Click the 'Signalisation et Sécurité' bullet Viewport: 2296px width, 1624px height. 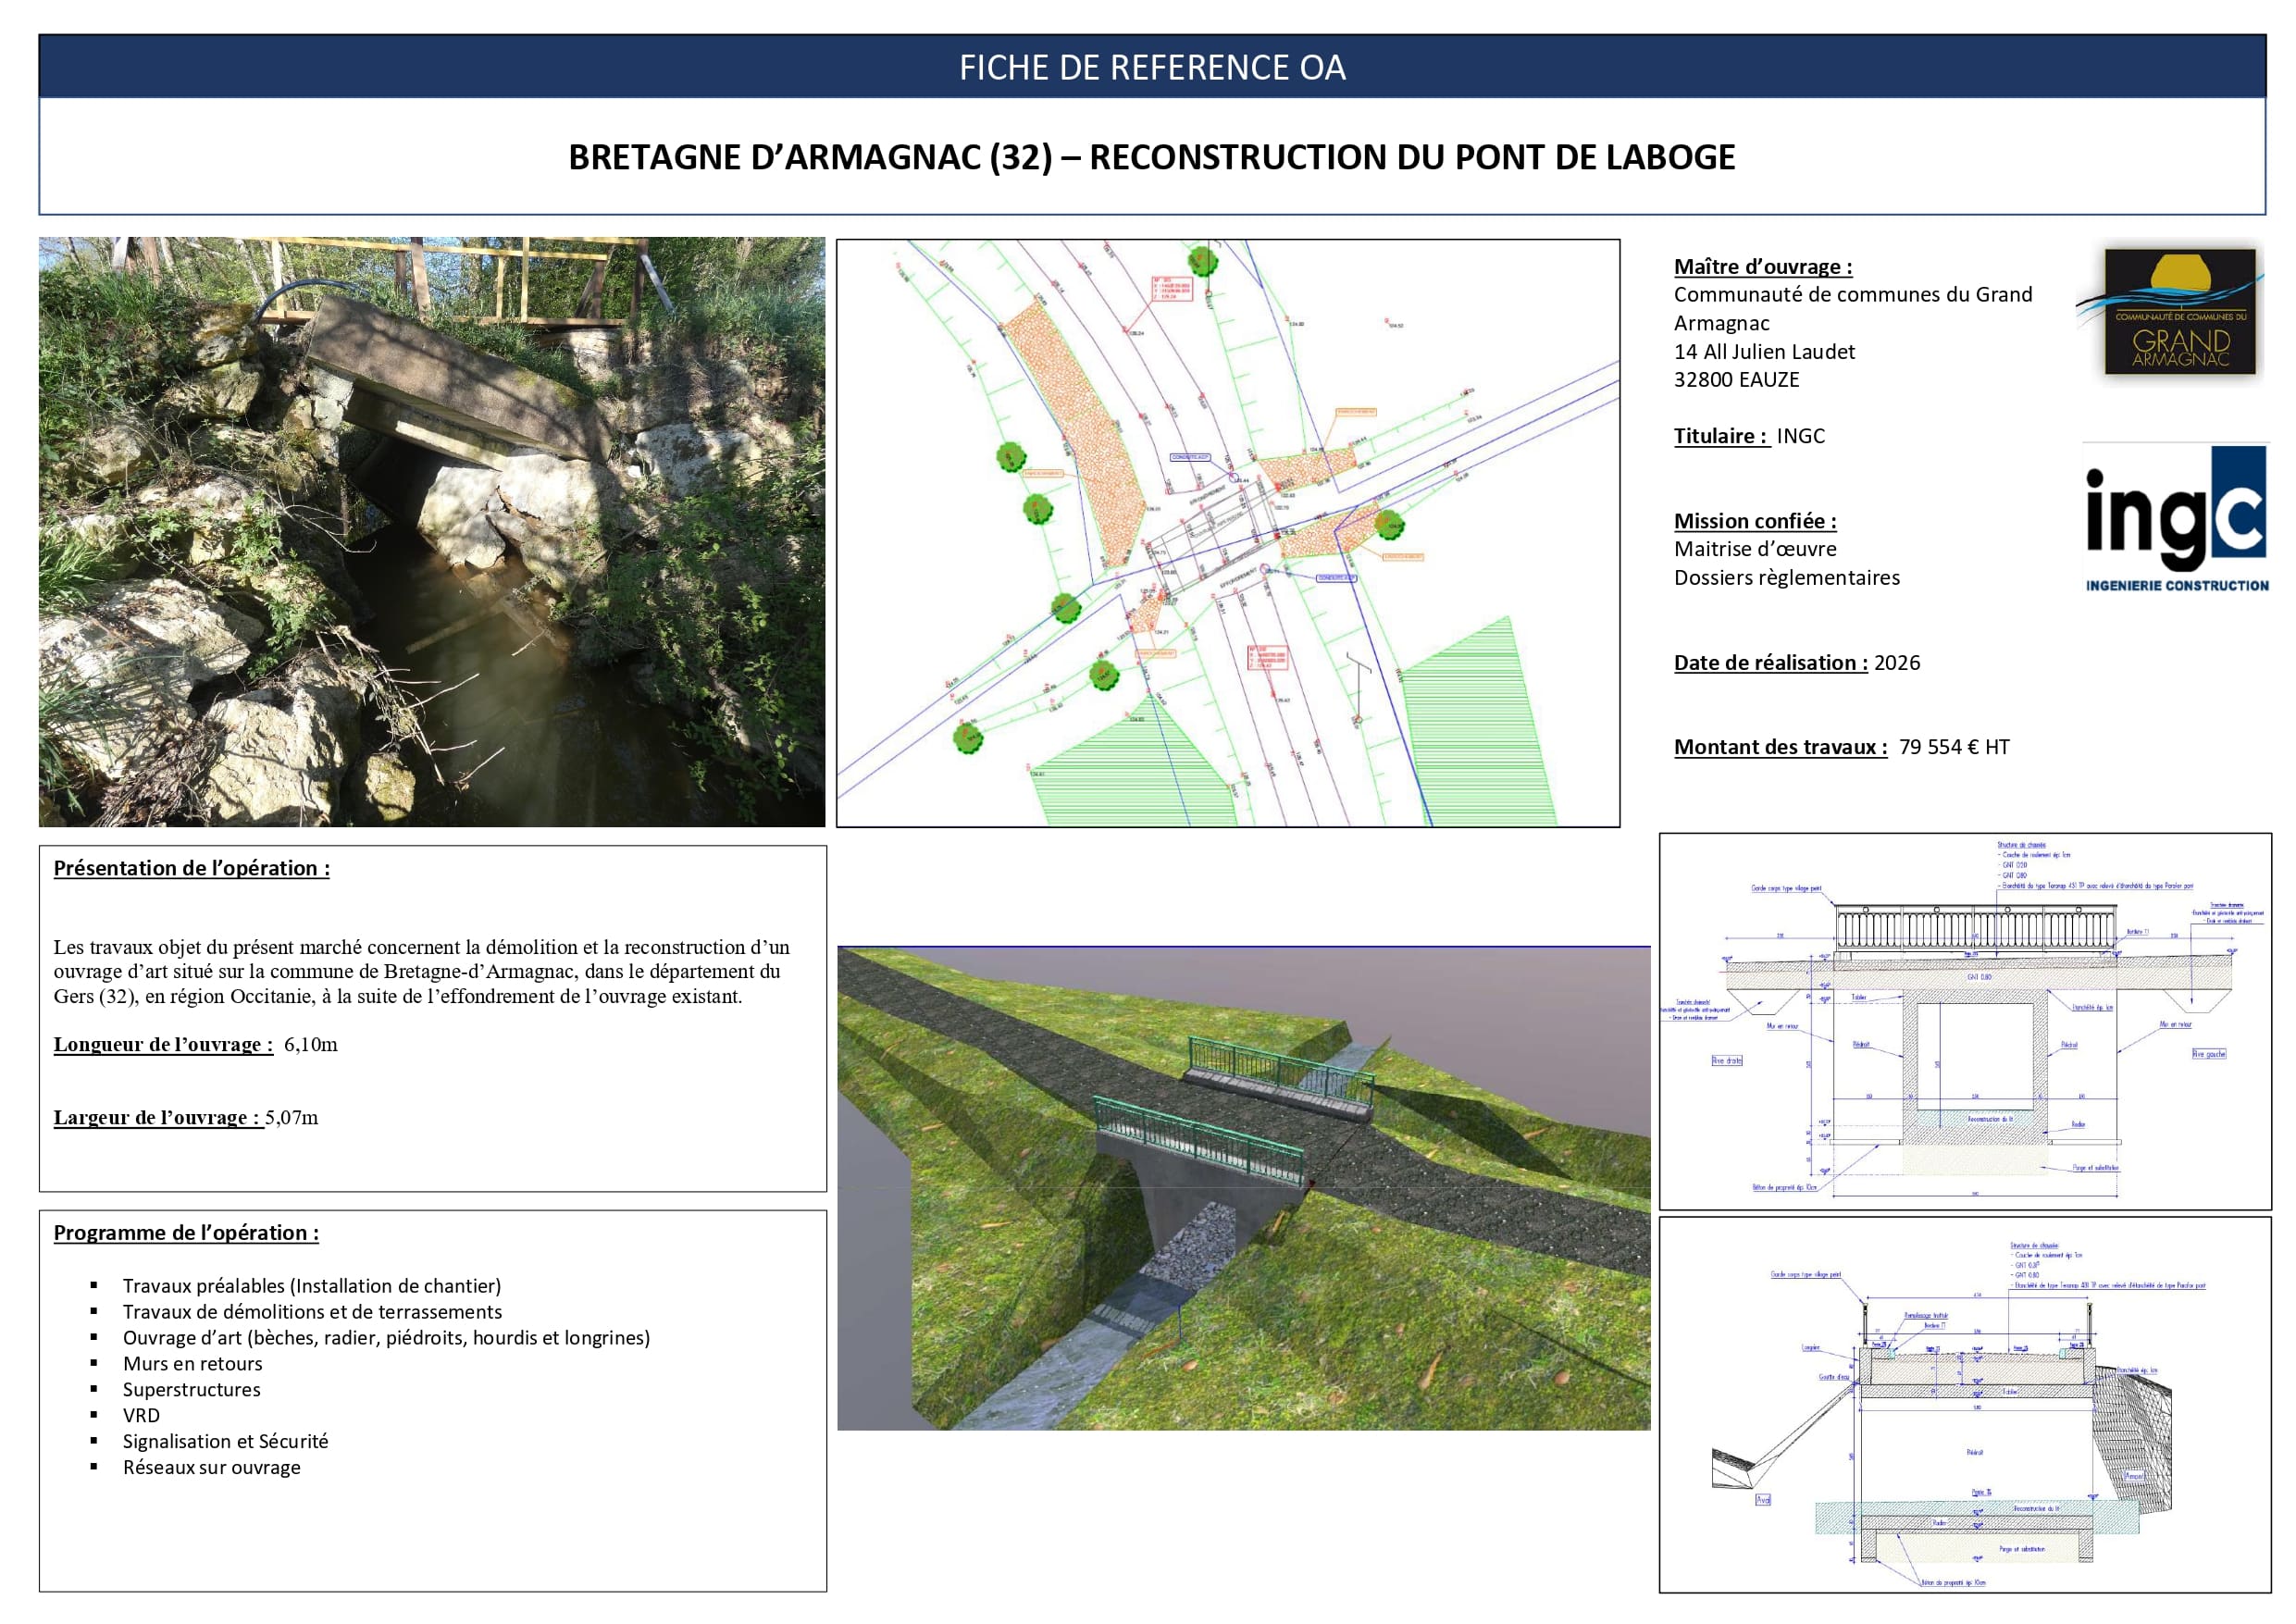pyautogui.click(x=226, y=1442)
